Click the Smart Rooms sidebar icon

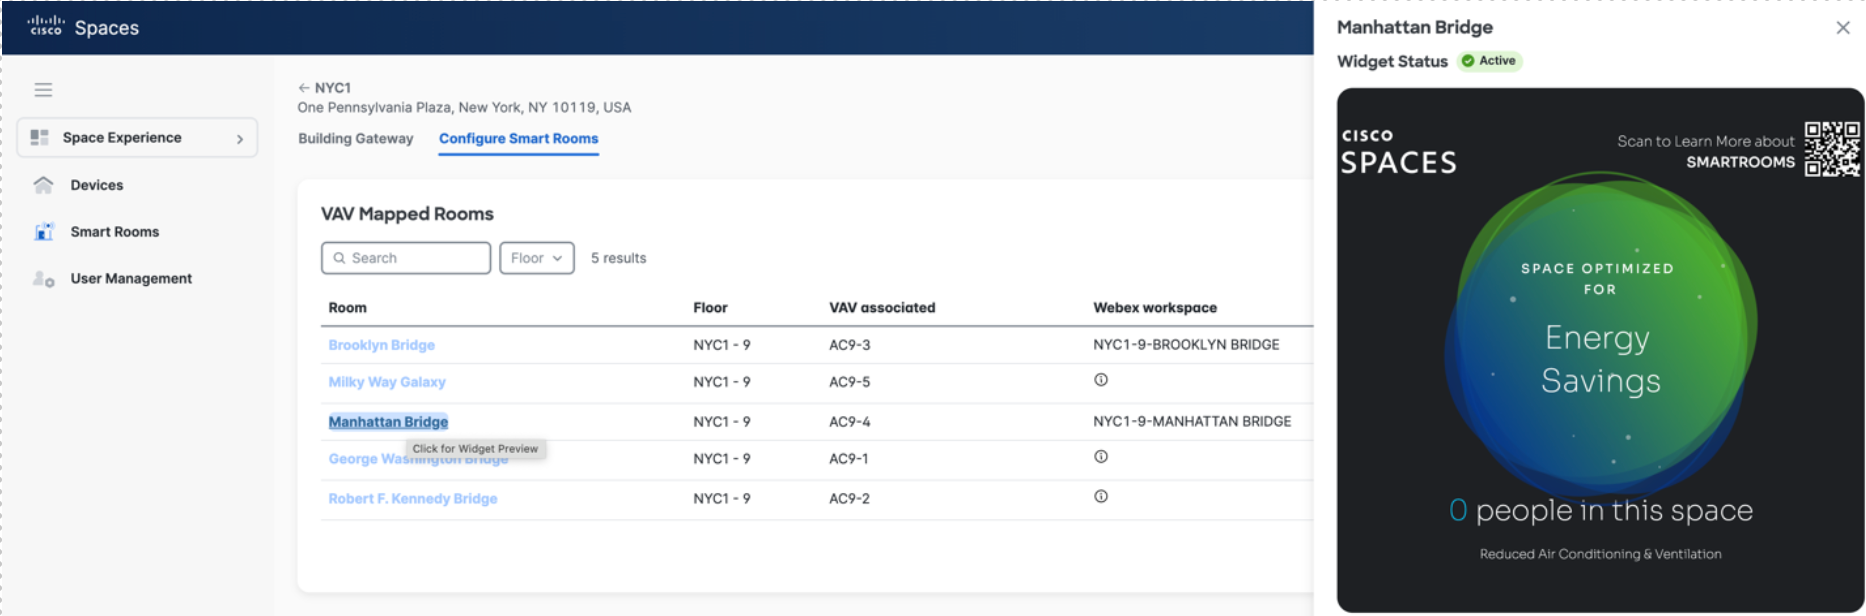click(x=43, y=232)
